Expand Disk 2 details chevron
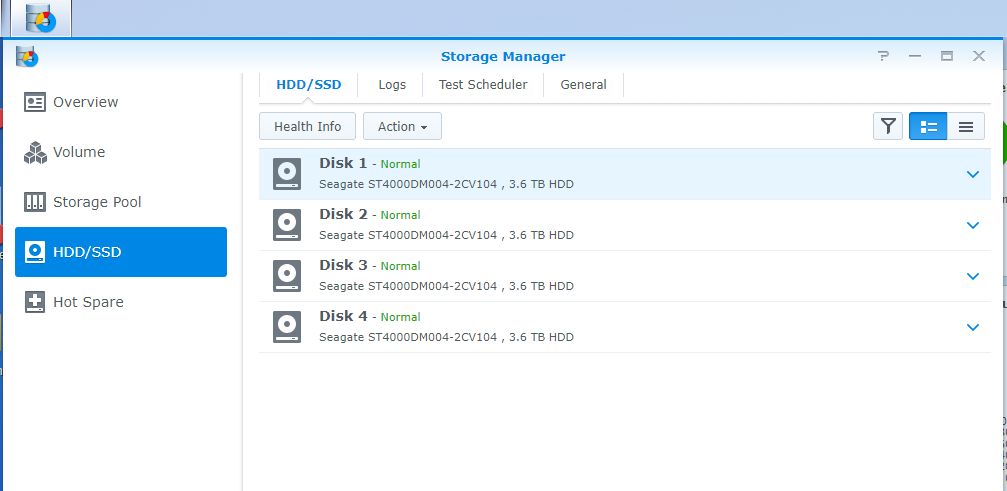 pyautogui.click(x=973, y=225)
